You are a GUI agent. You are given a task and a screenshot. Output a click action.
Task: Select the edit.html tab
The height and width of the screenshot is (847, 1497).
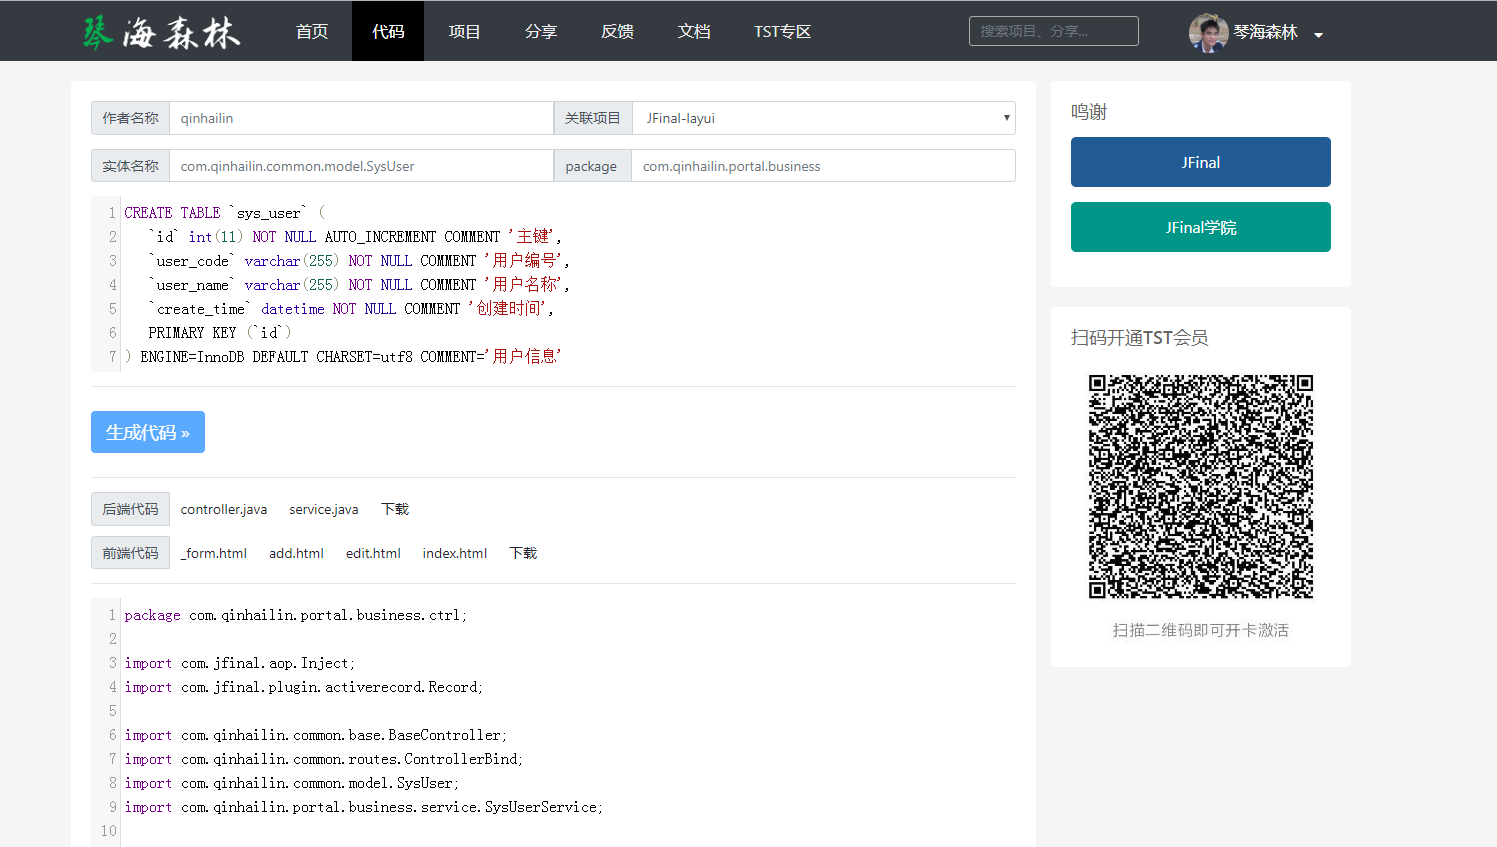click(x=373, y=553)
